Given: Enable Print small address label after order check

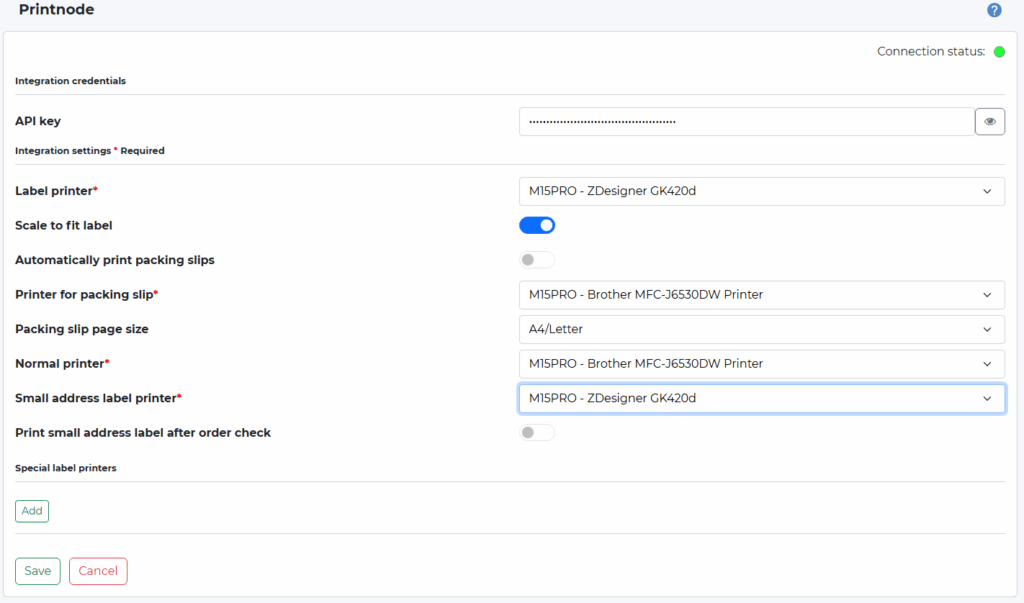Looking at the screenshot, I should tap(536, 431).
